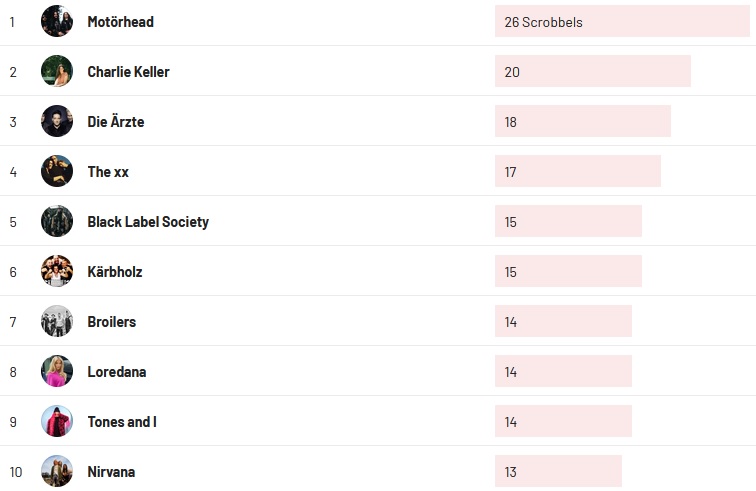This screenshot has width=756, height=491.
Task: Click the Broilers avatar thumbnail
Action: [57, 321]
